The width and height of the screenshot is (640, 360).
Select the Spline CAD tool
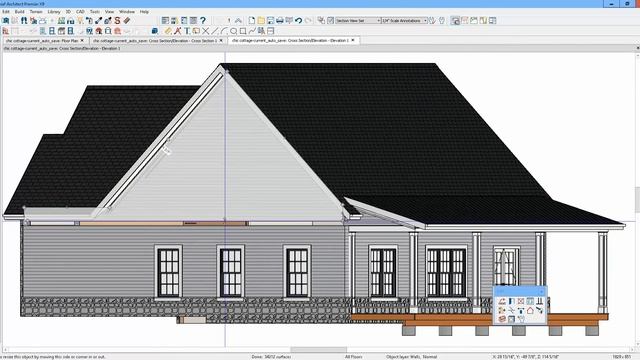252,31
